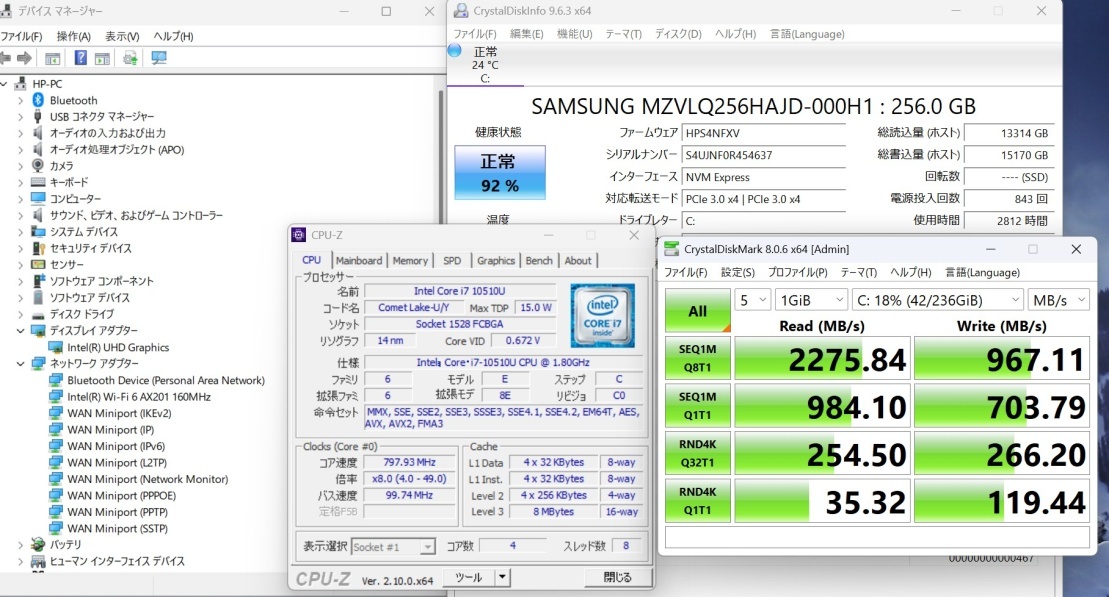Image resolution: width=1109 pixels, height=597 pixels.
Task: Collapse the ディスプレイ アダプター node
Action: coord(21,330)
